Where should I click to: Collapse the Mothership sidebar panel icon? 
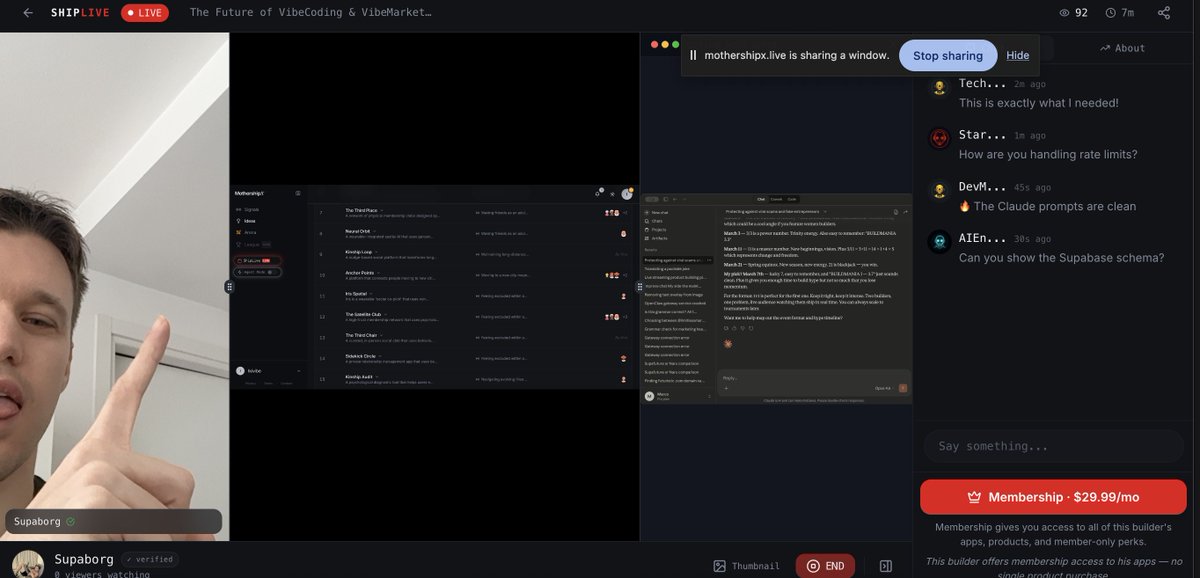(298, 193)
